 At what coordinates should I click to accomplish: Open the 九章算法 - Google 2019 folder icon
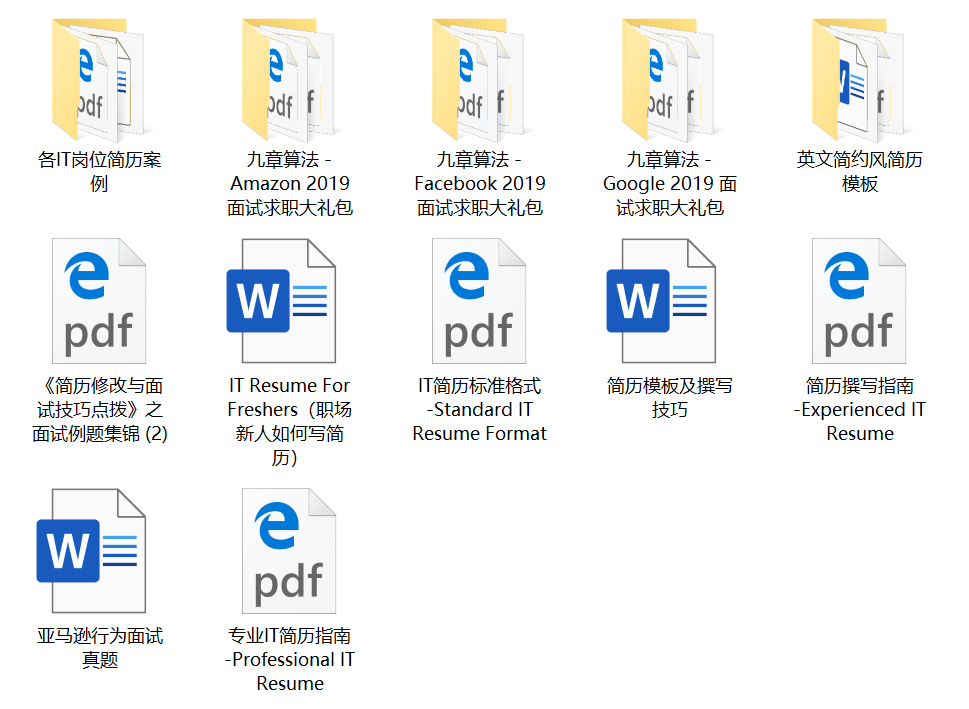click(x=669, y=79)
